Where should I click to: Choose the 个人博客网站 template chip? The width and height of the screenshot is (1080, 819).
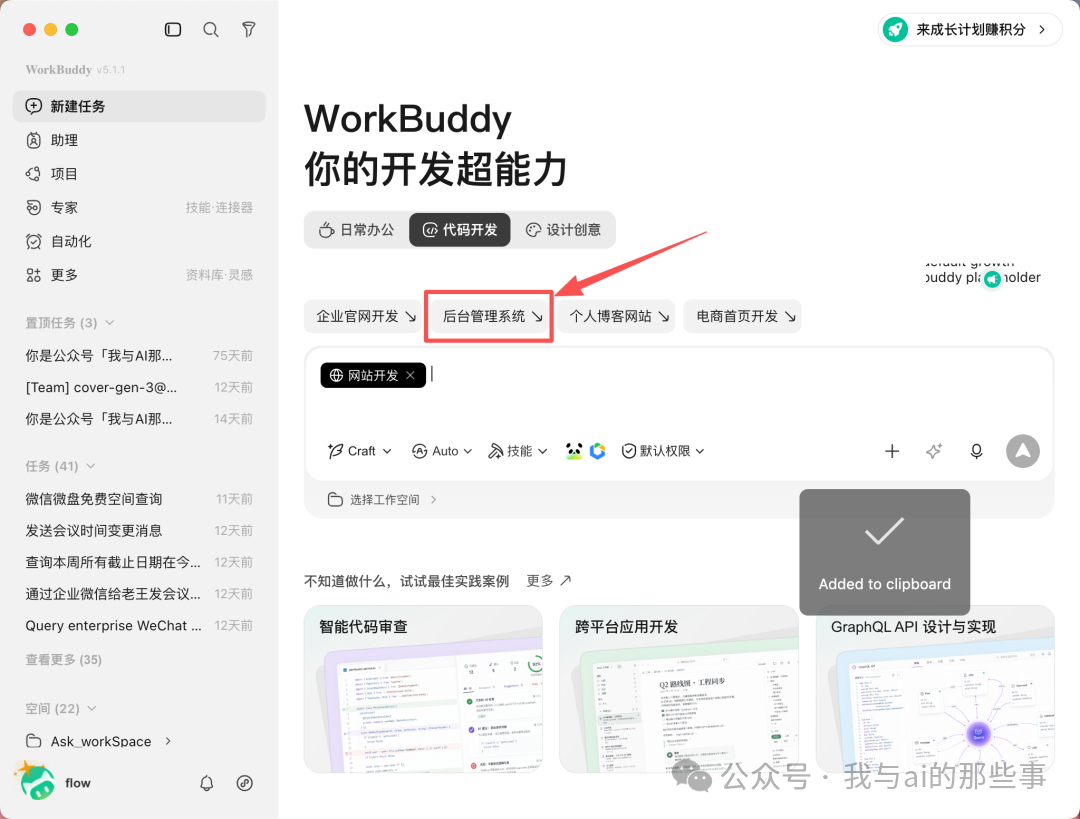[616, 316]
